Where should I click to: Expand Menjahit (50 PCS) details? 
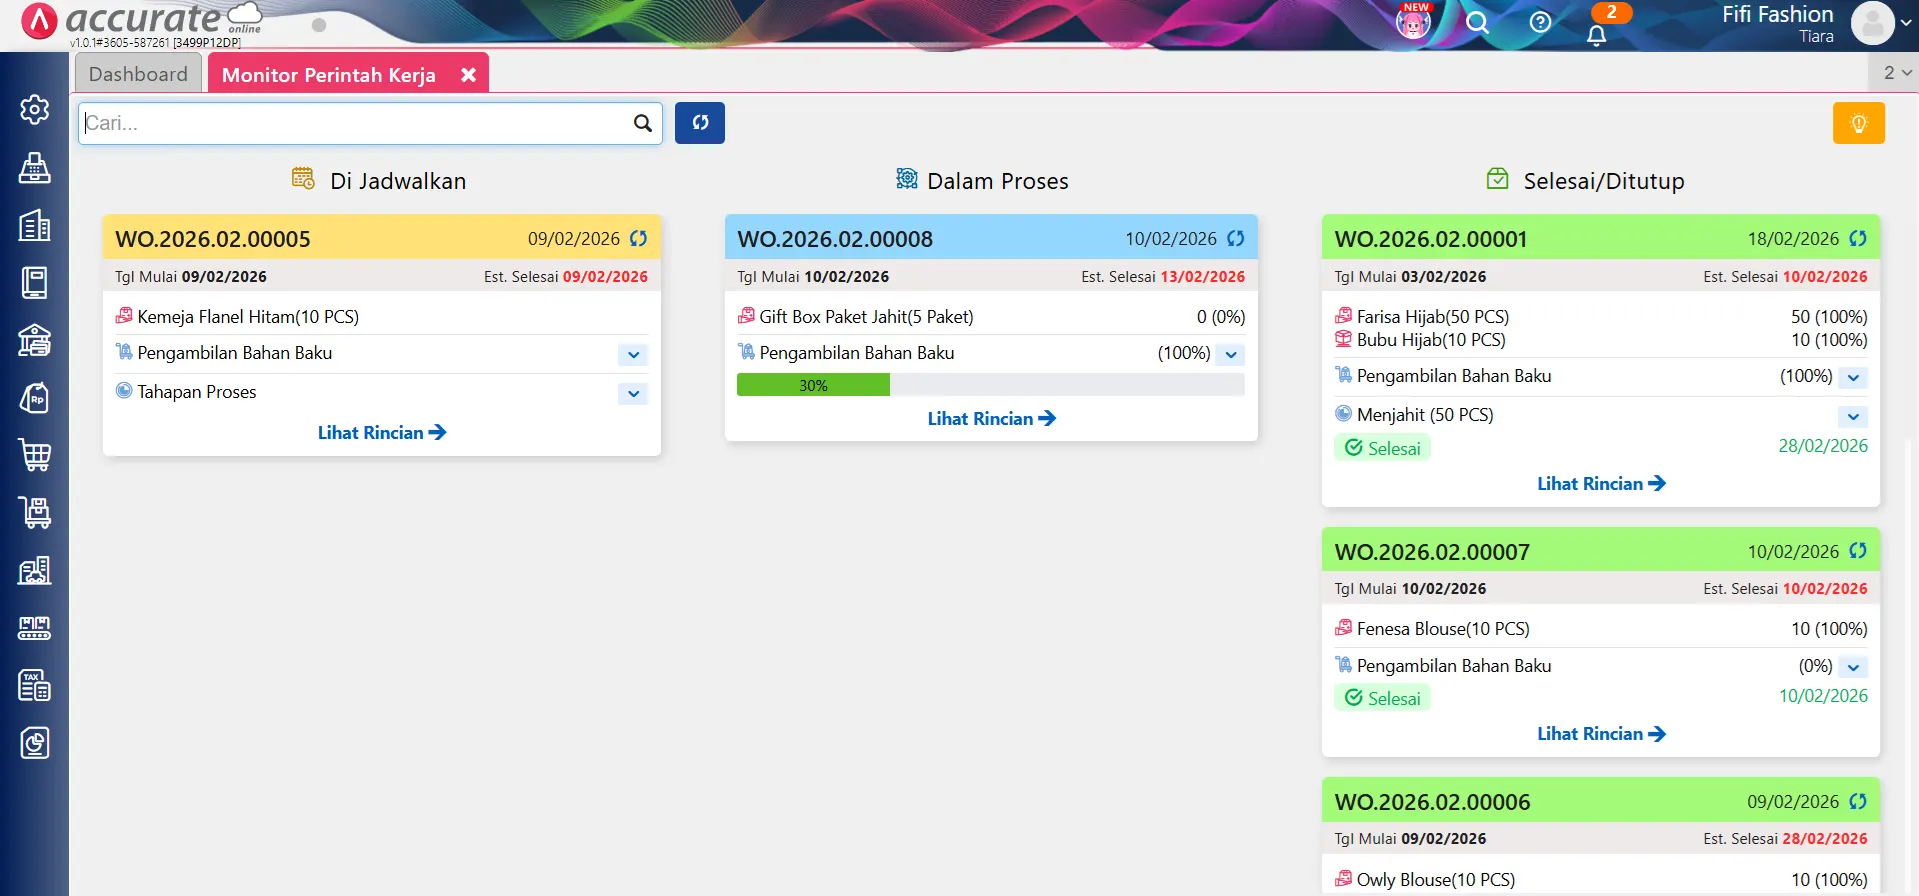(x=1853, y=417)
